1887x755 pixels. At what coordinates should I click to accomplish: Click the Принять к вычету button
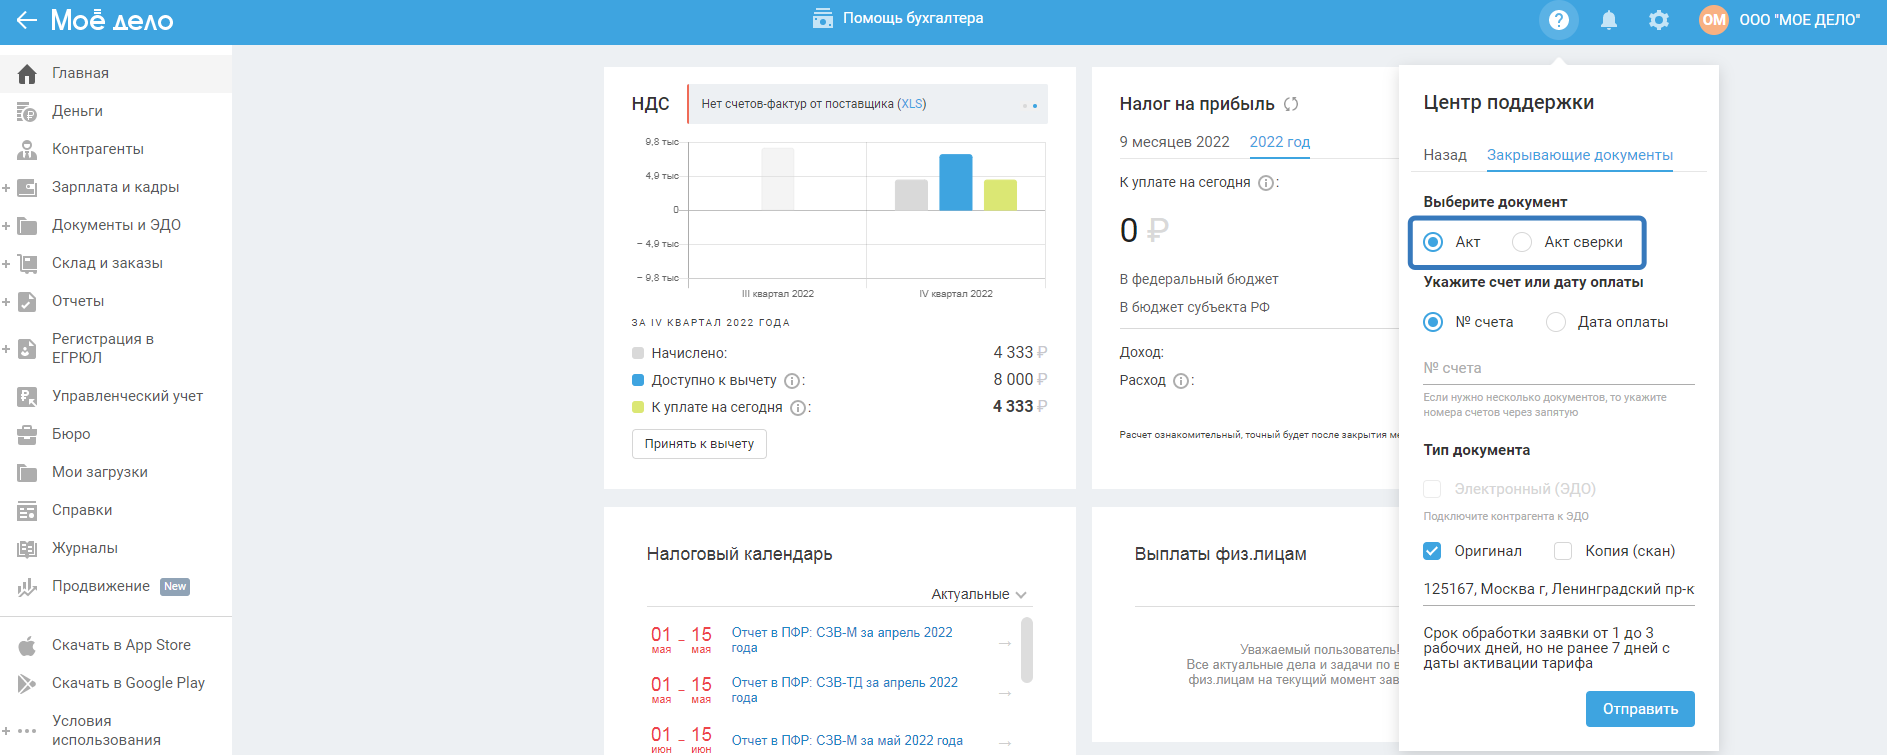pyautogui.click(x=699, y=444)
